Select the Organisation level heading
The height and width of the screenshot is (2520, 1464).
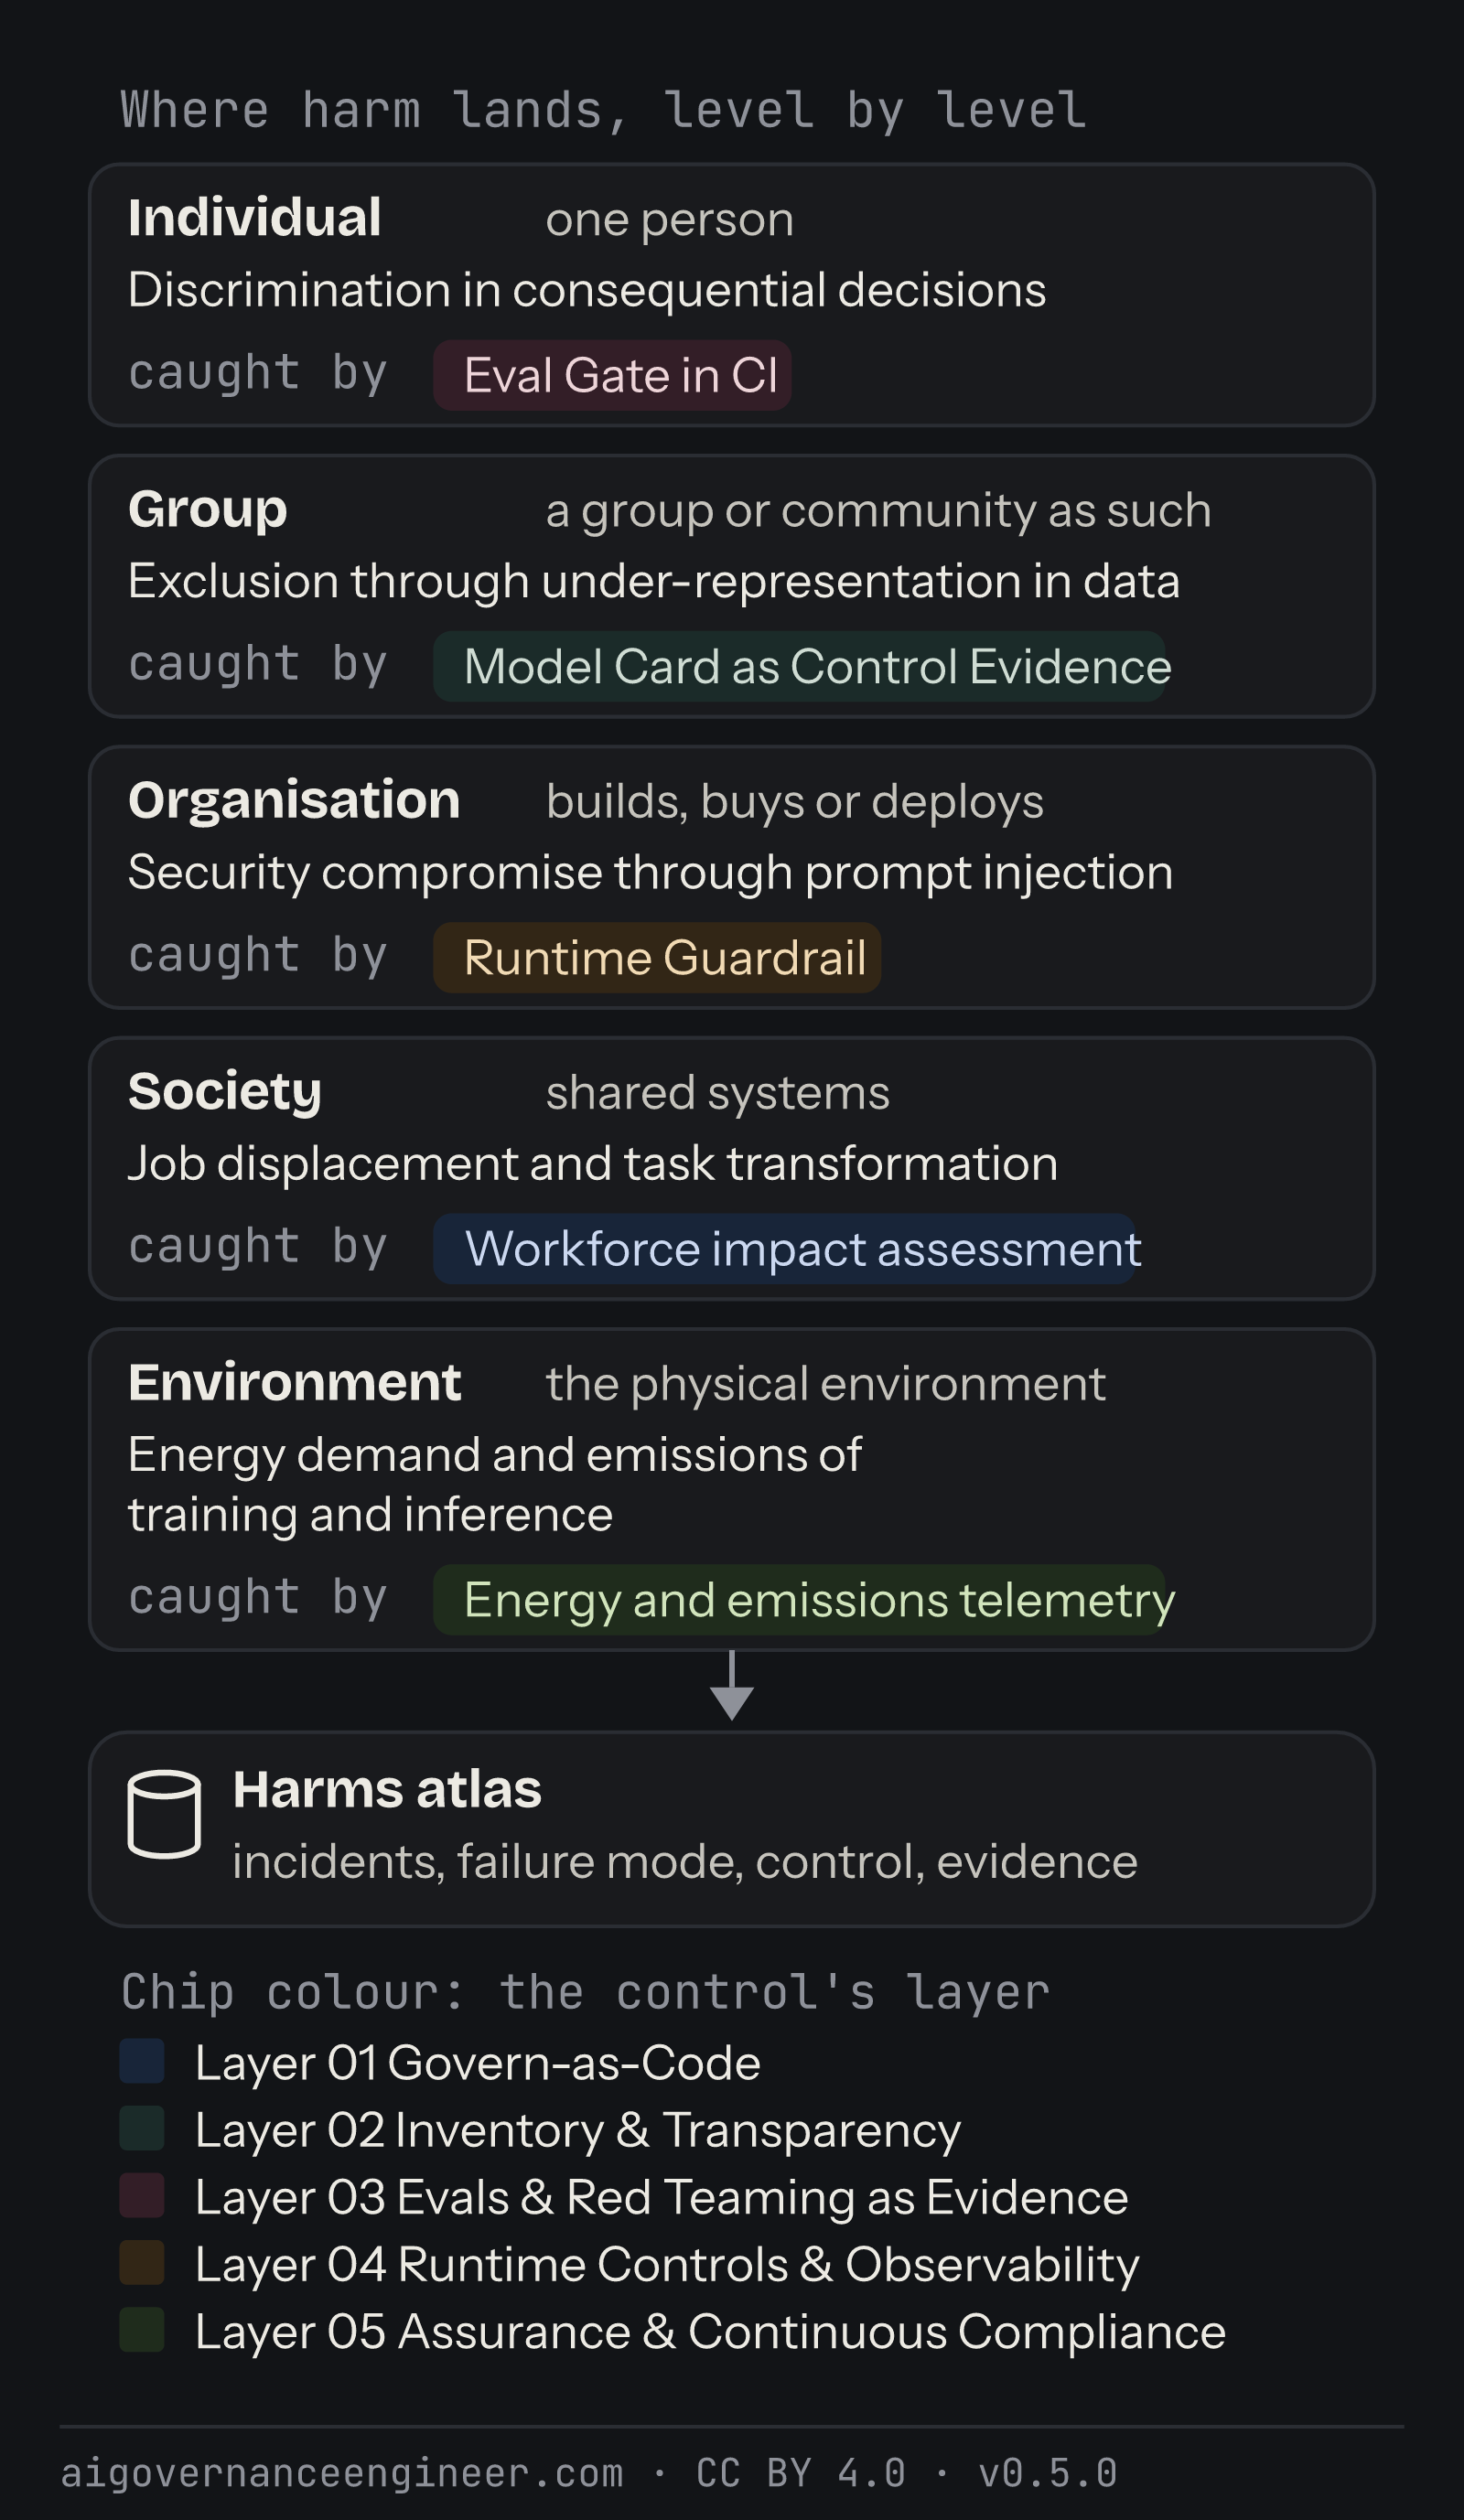click(x=294, y=800)
